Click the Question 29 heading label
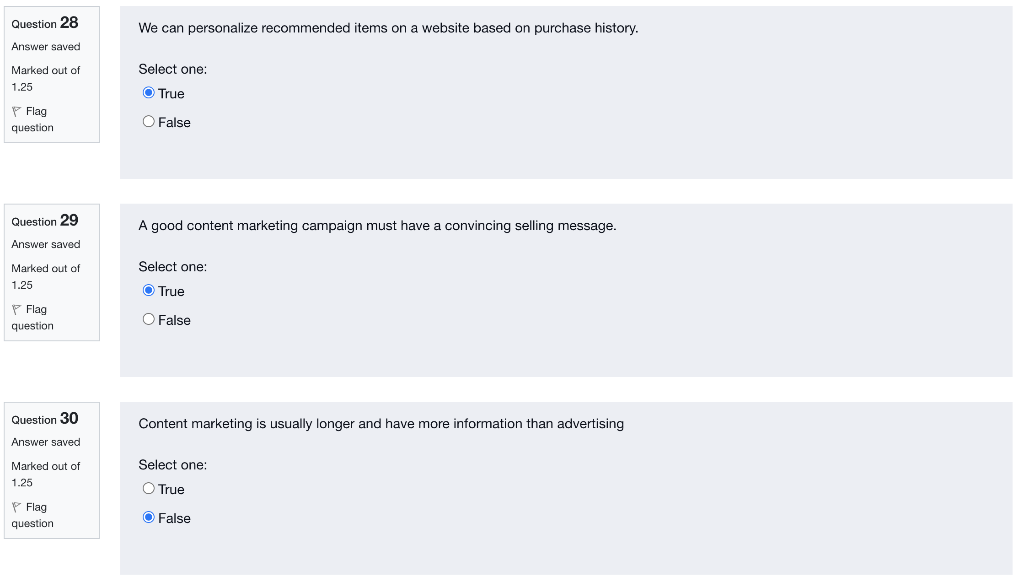The image size is (1024, 582). coord(45,221)
